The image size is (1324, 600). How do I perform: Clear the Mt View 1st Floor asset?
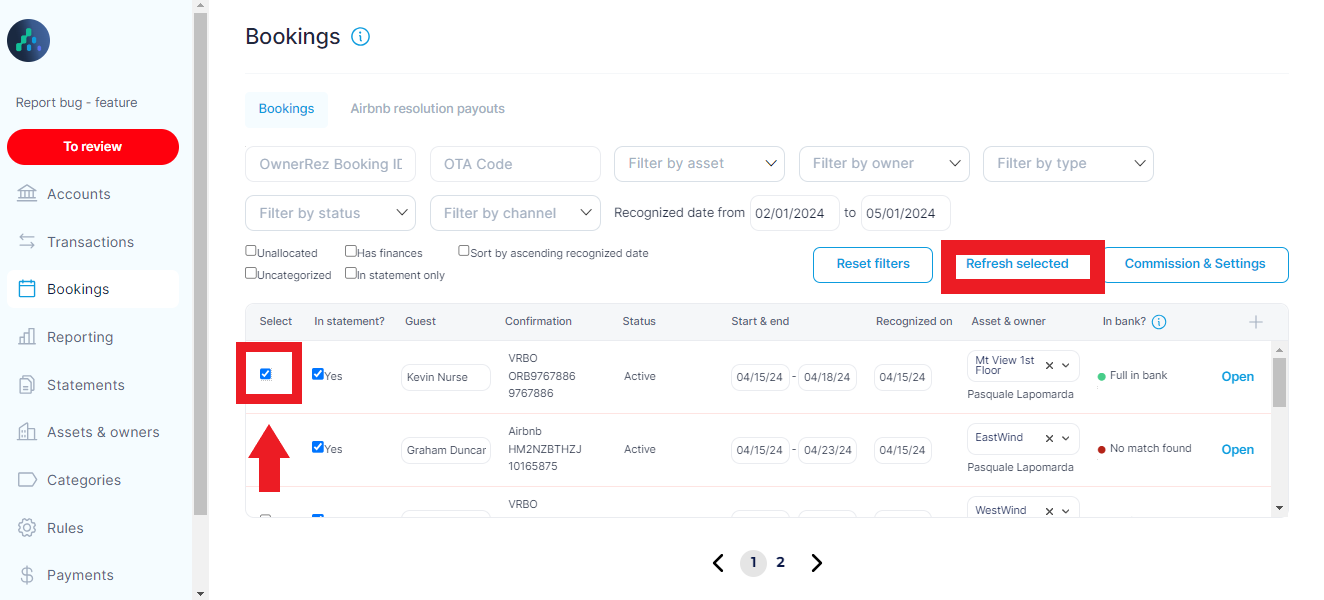pyautogui.click(x=1049, y=366)
